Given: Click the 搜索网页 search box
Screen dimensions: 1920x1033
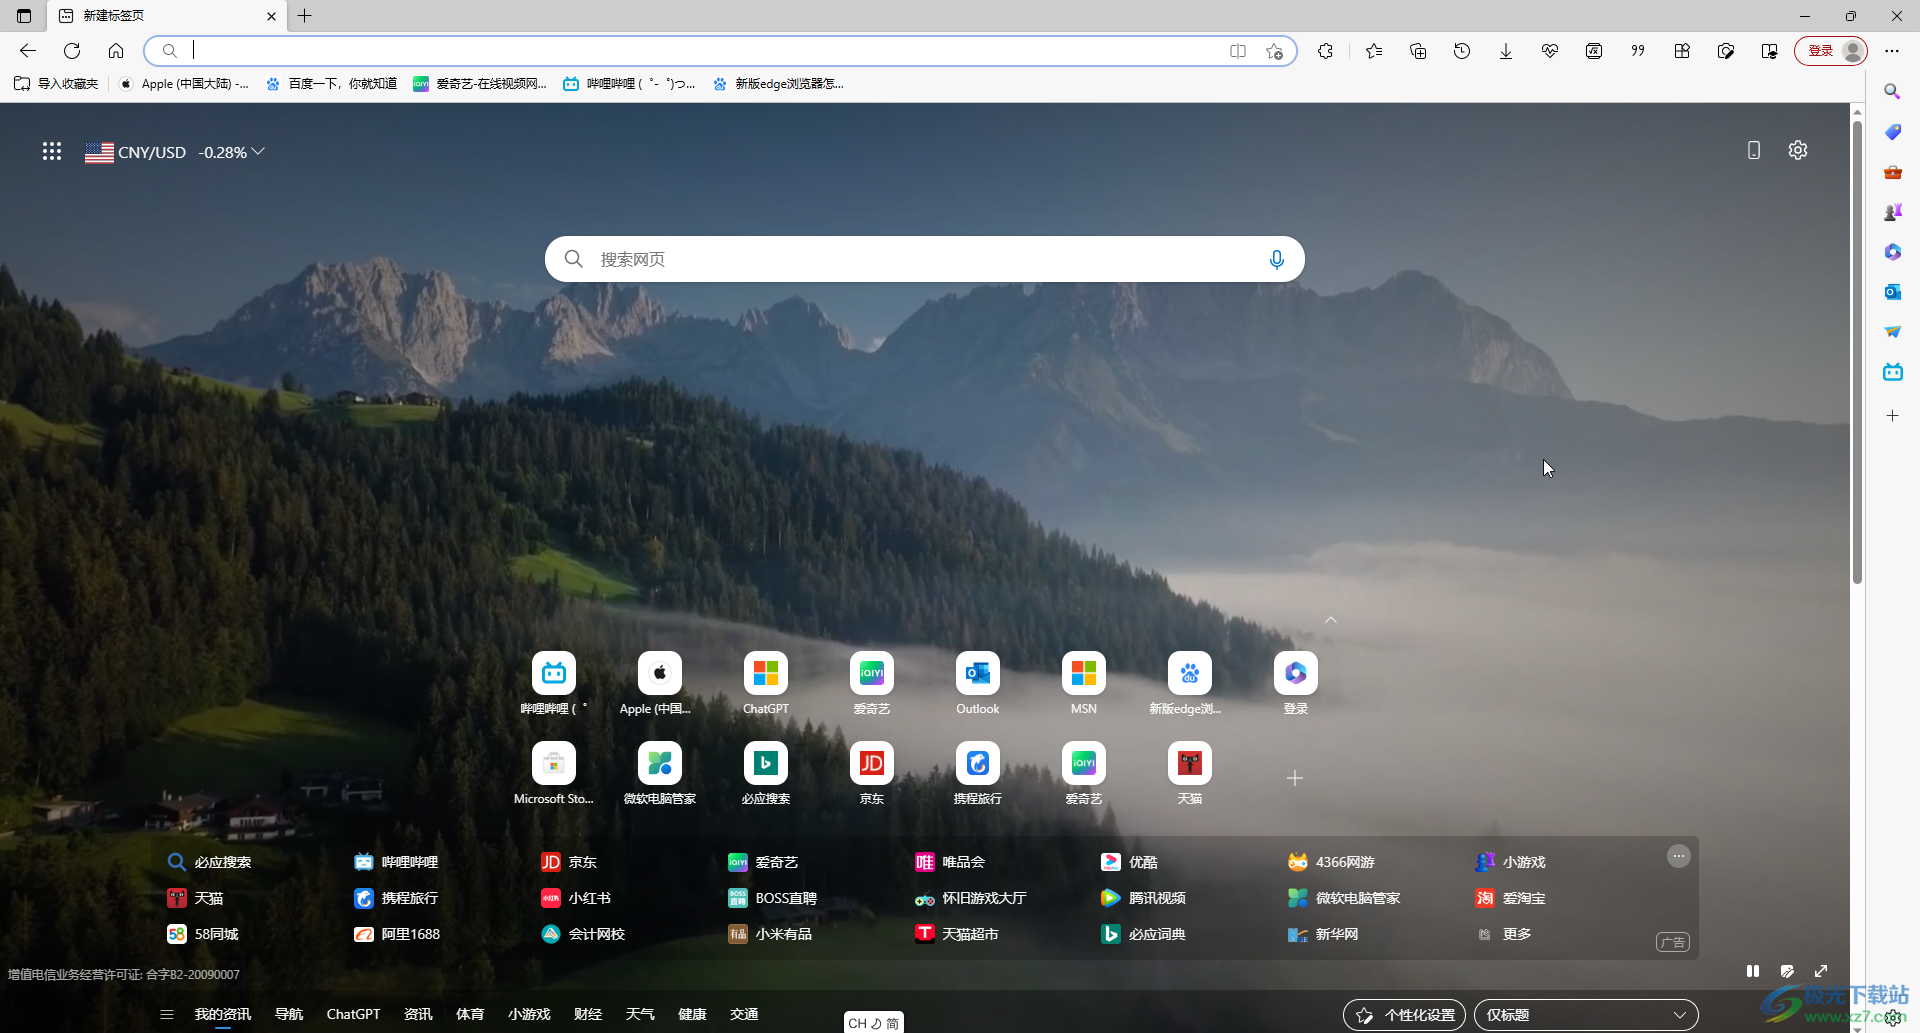Looking at the screenshot, I should 924,260.
